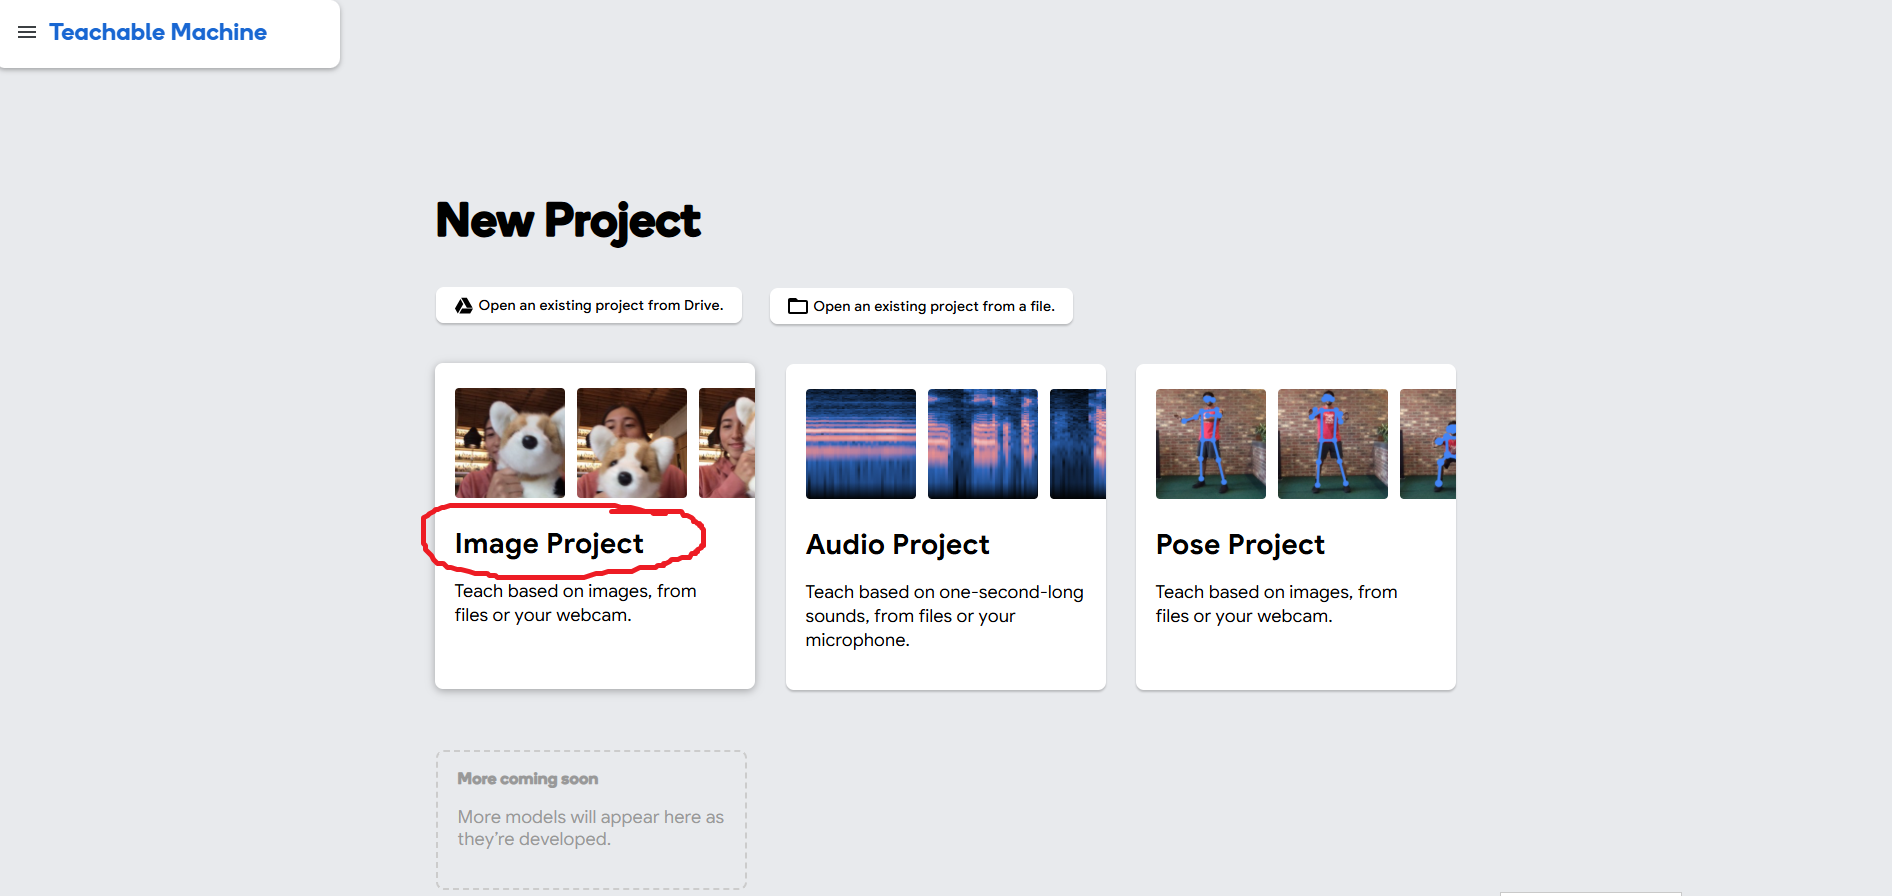Select the Pose Project title
The height and width of the screenshot is (896, 1892).
(x=1240, y=544)
